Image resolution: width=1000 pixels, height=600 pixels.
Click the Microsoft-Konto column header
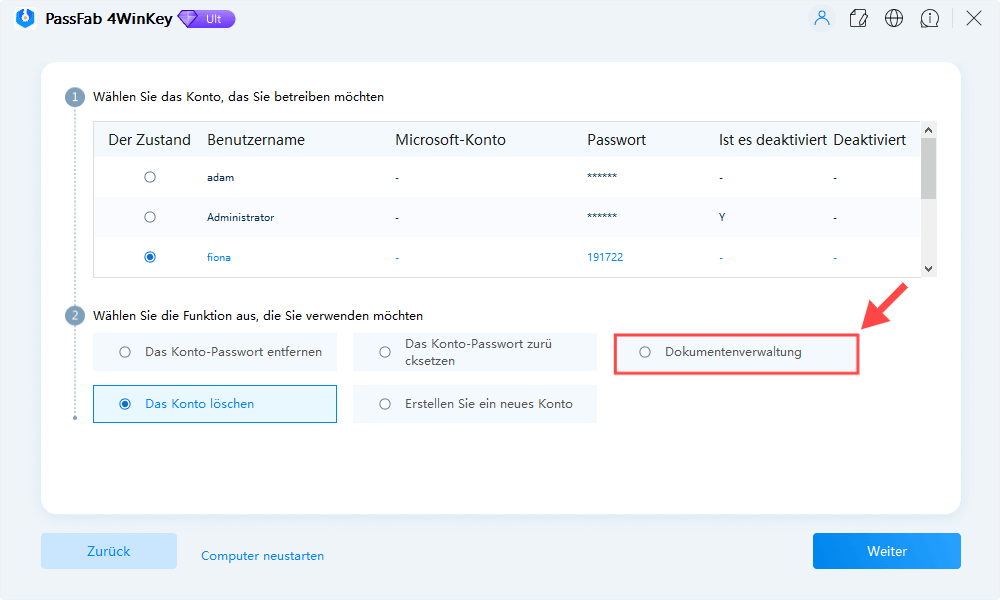click(x=450, y=140)
